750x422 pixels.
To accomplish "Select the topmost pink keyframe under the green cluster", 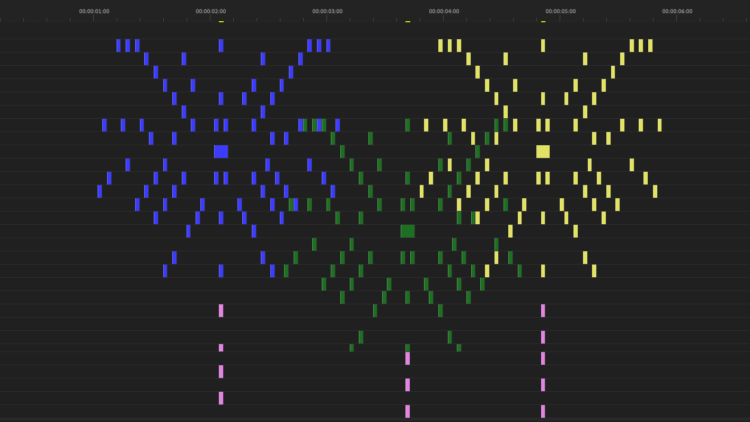I will (407, 358).
